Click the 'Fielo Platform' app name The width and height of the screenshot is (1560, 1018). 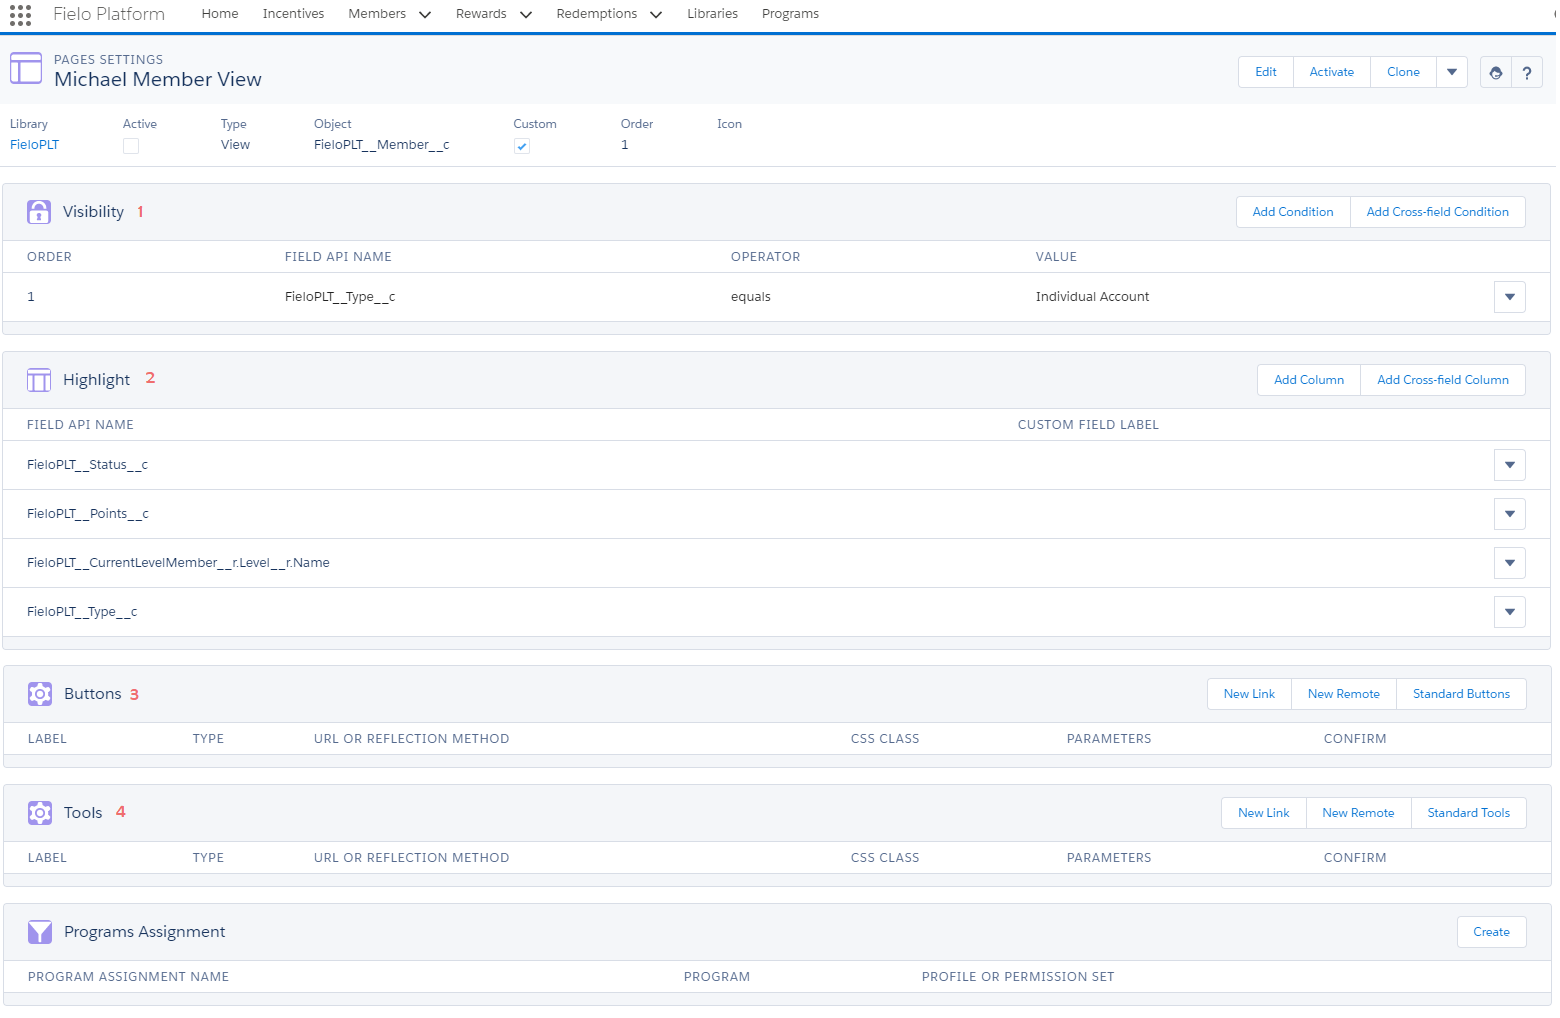pyautogui.click(x=109, y=14)
